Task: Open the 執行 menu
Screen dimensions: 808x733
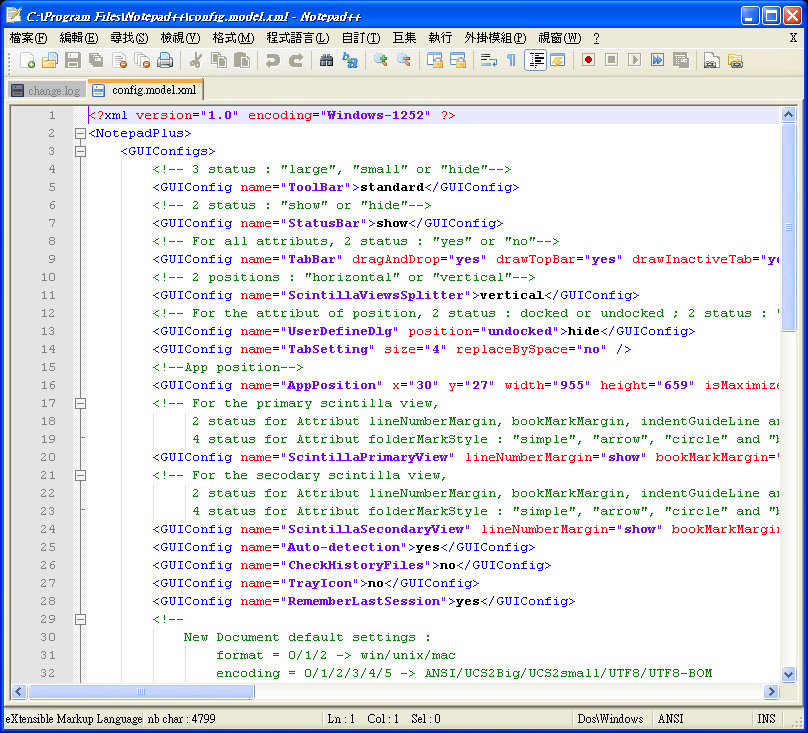Action: click(x=440, y=38)
